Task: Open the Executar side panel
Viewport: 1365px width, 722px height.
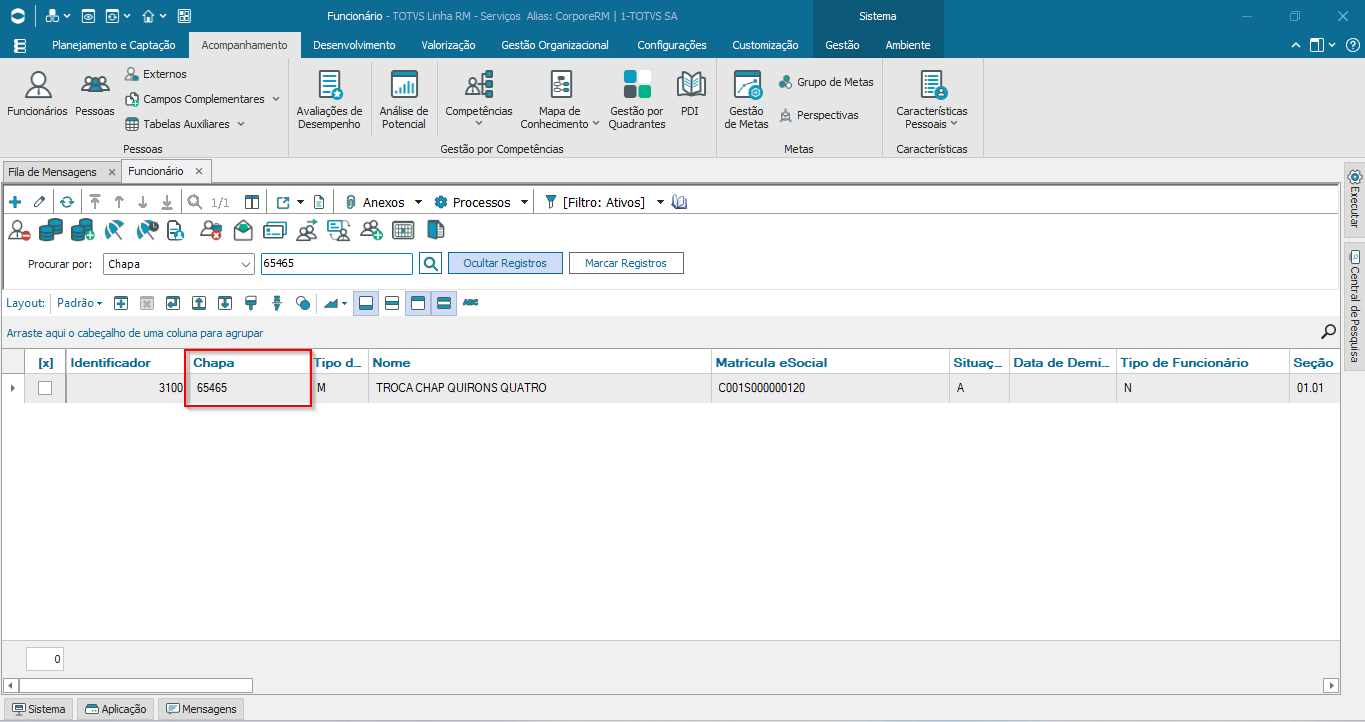Action: [1355, 199]
